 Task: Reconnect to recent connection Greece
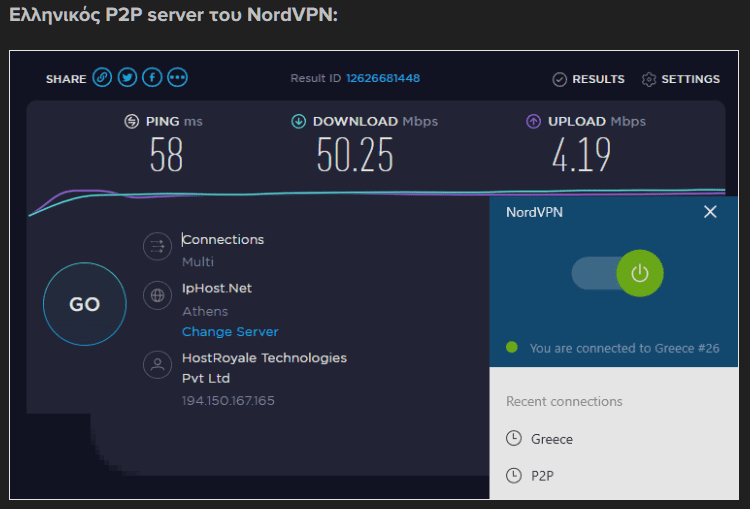point(551,439)
